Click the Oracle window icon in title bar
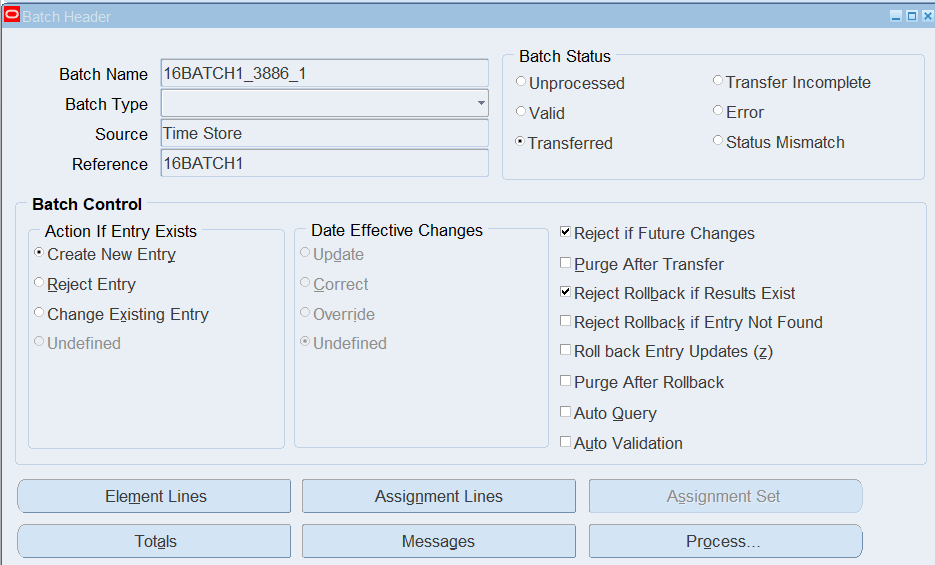935x565 pixels. (12, 16)
